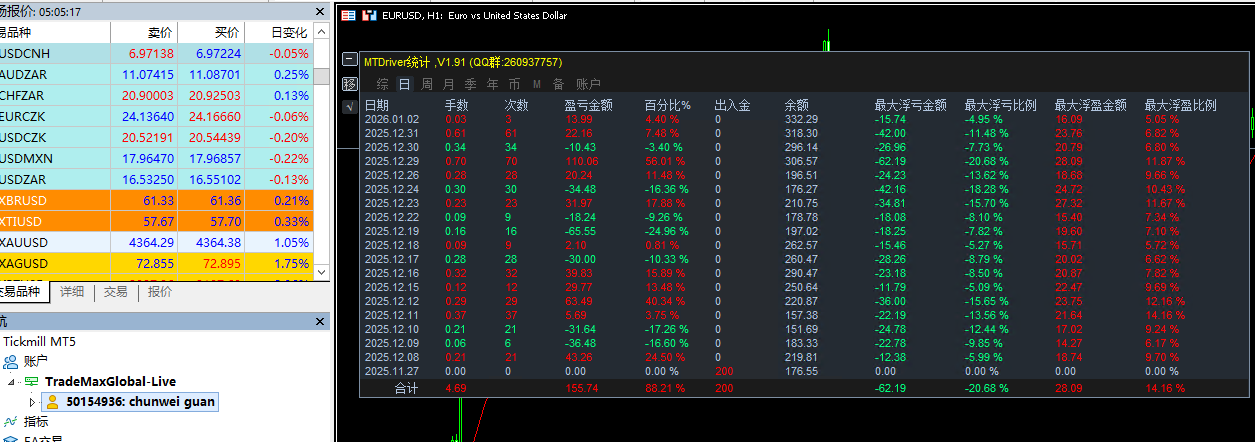Toggle the √ checkmark button beside the table
Viewport: 1255px width, 442px height.
tap(349, 106)
